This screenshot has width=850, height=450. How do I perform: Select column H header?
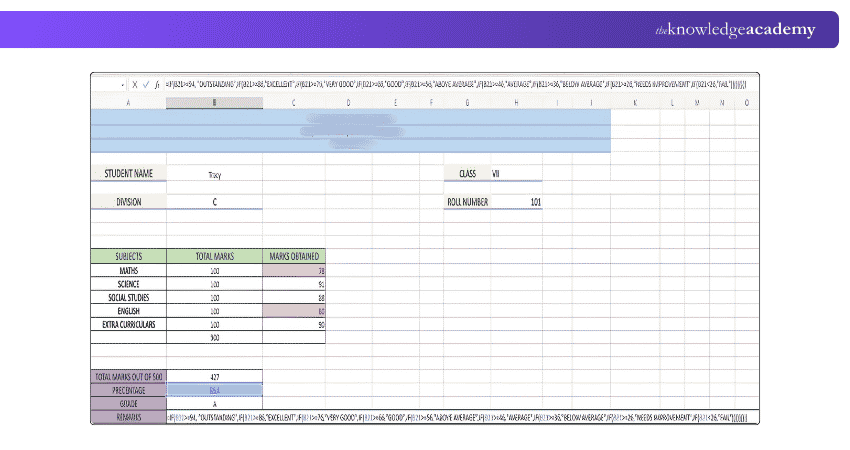pos(516,102)
